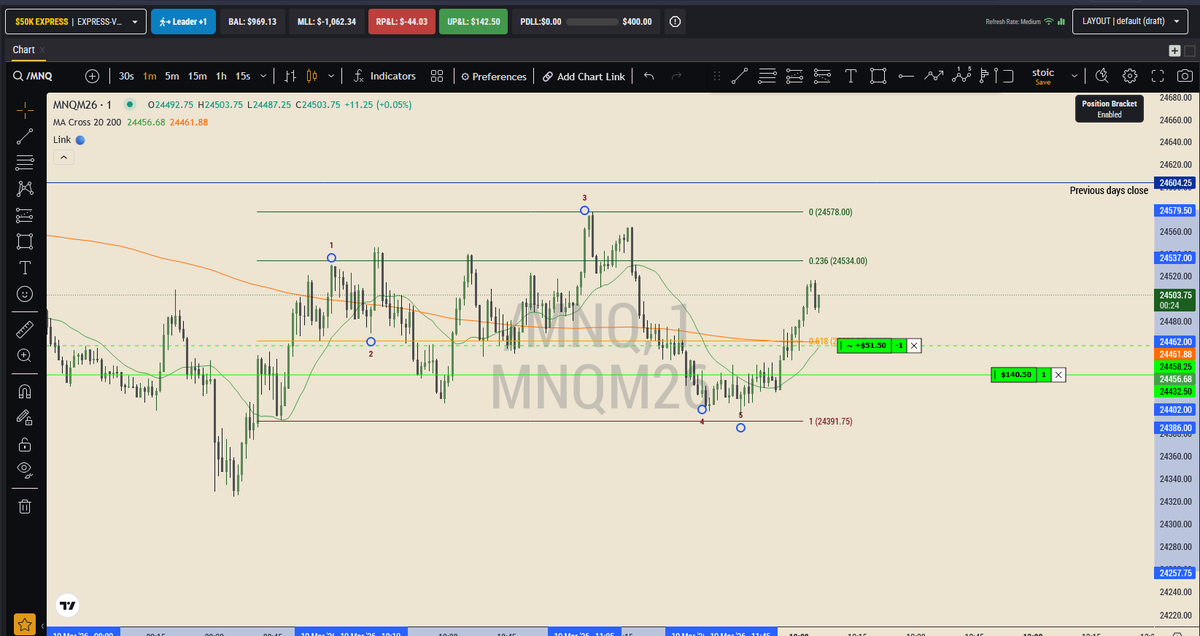Cancel the +$51.50 order with X
This screenshot has height=636, width=1200.
(x=914, y=345)
